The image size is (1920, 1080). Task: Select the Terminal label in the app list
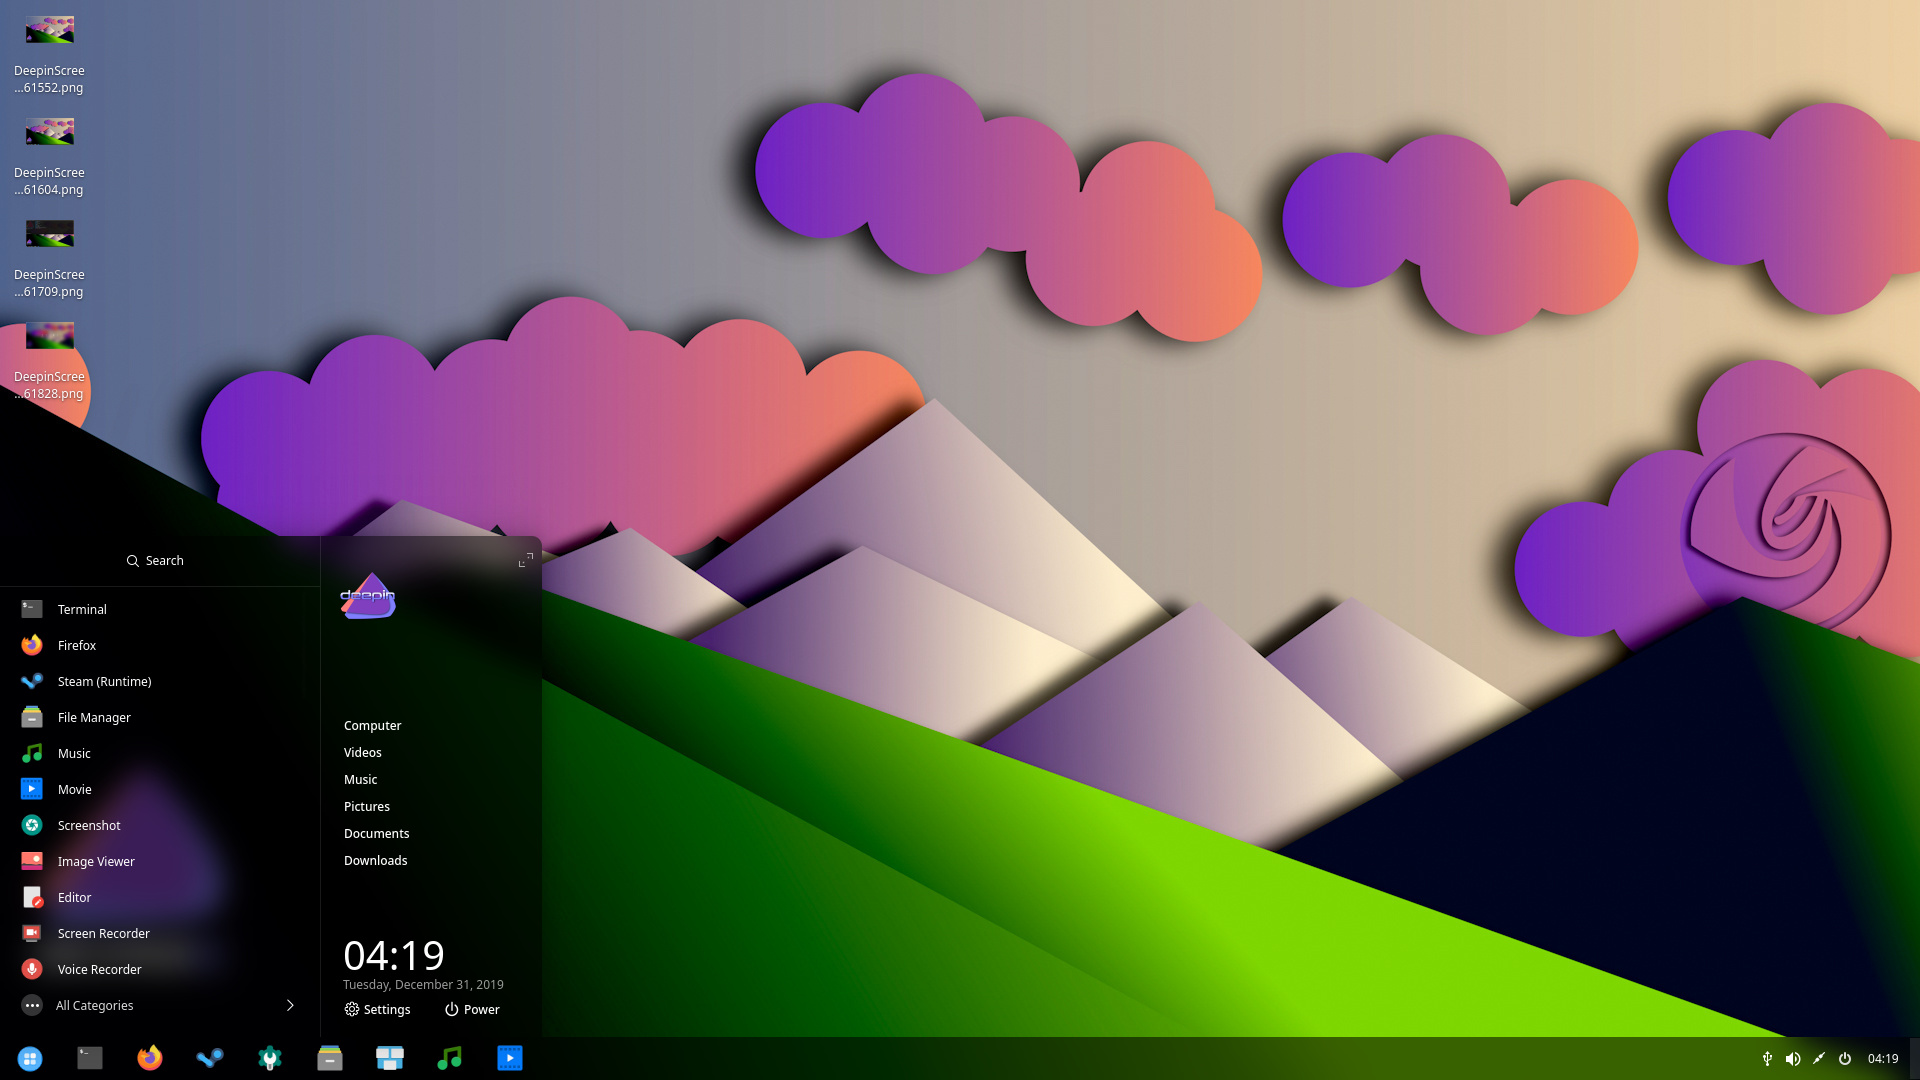82,609
